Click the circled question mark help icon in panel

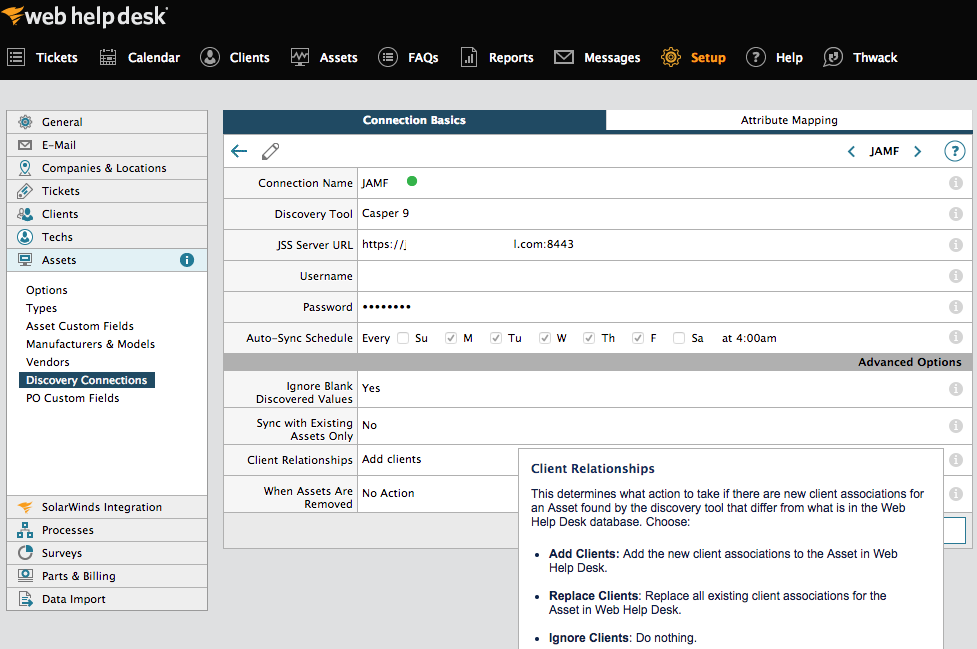[955, 151]
